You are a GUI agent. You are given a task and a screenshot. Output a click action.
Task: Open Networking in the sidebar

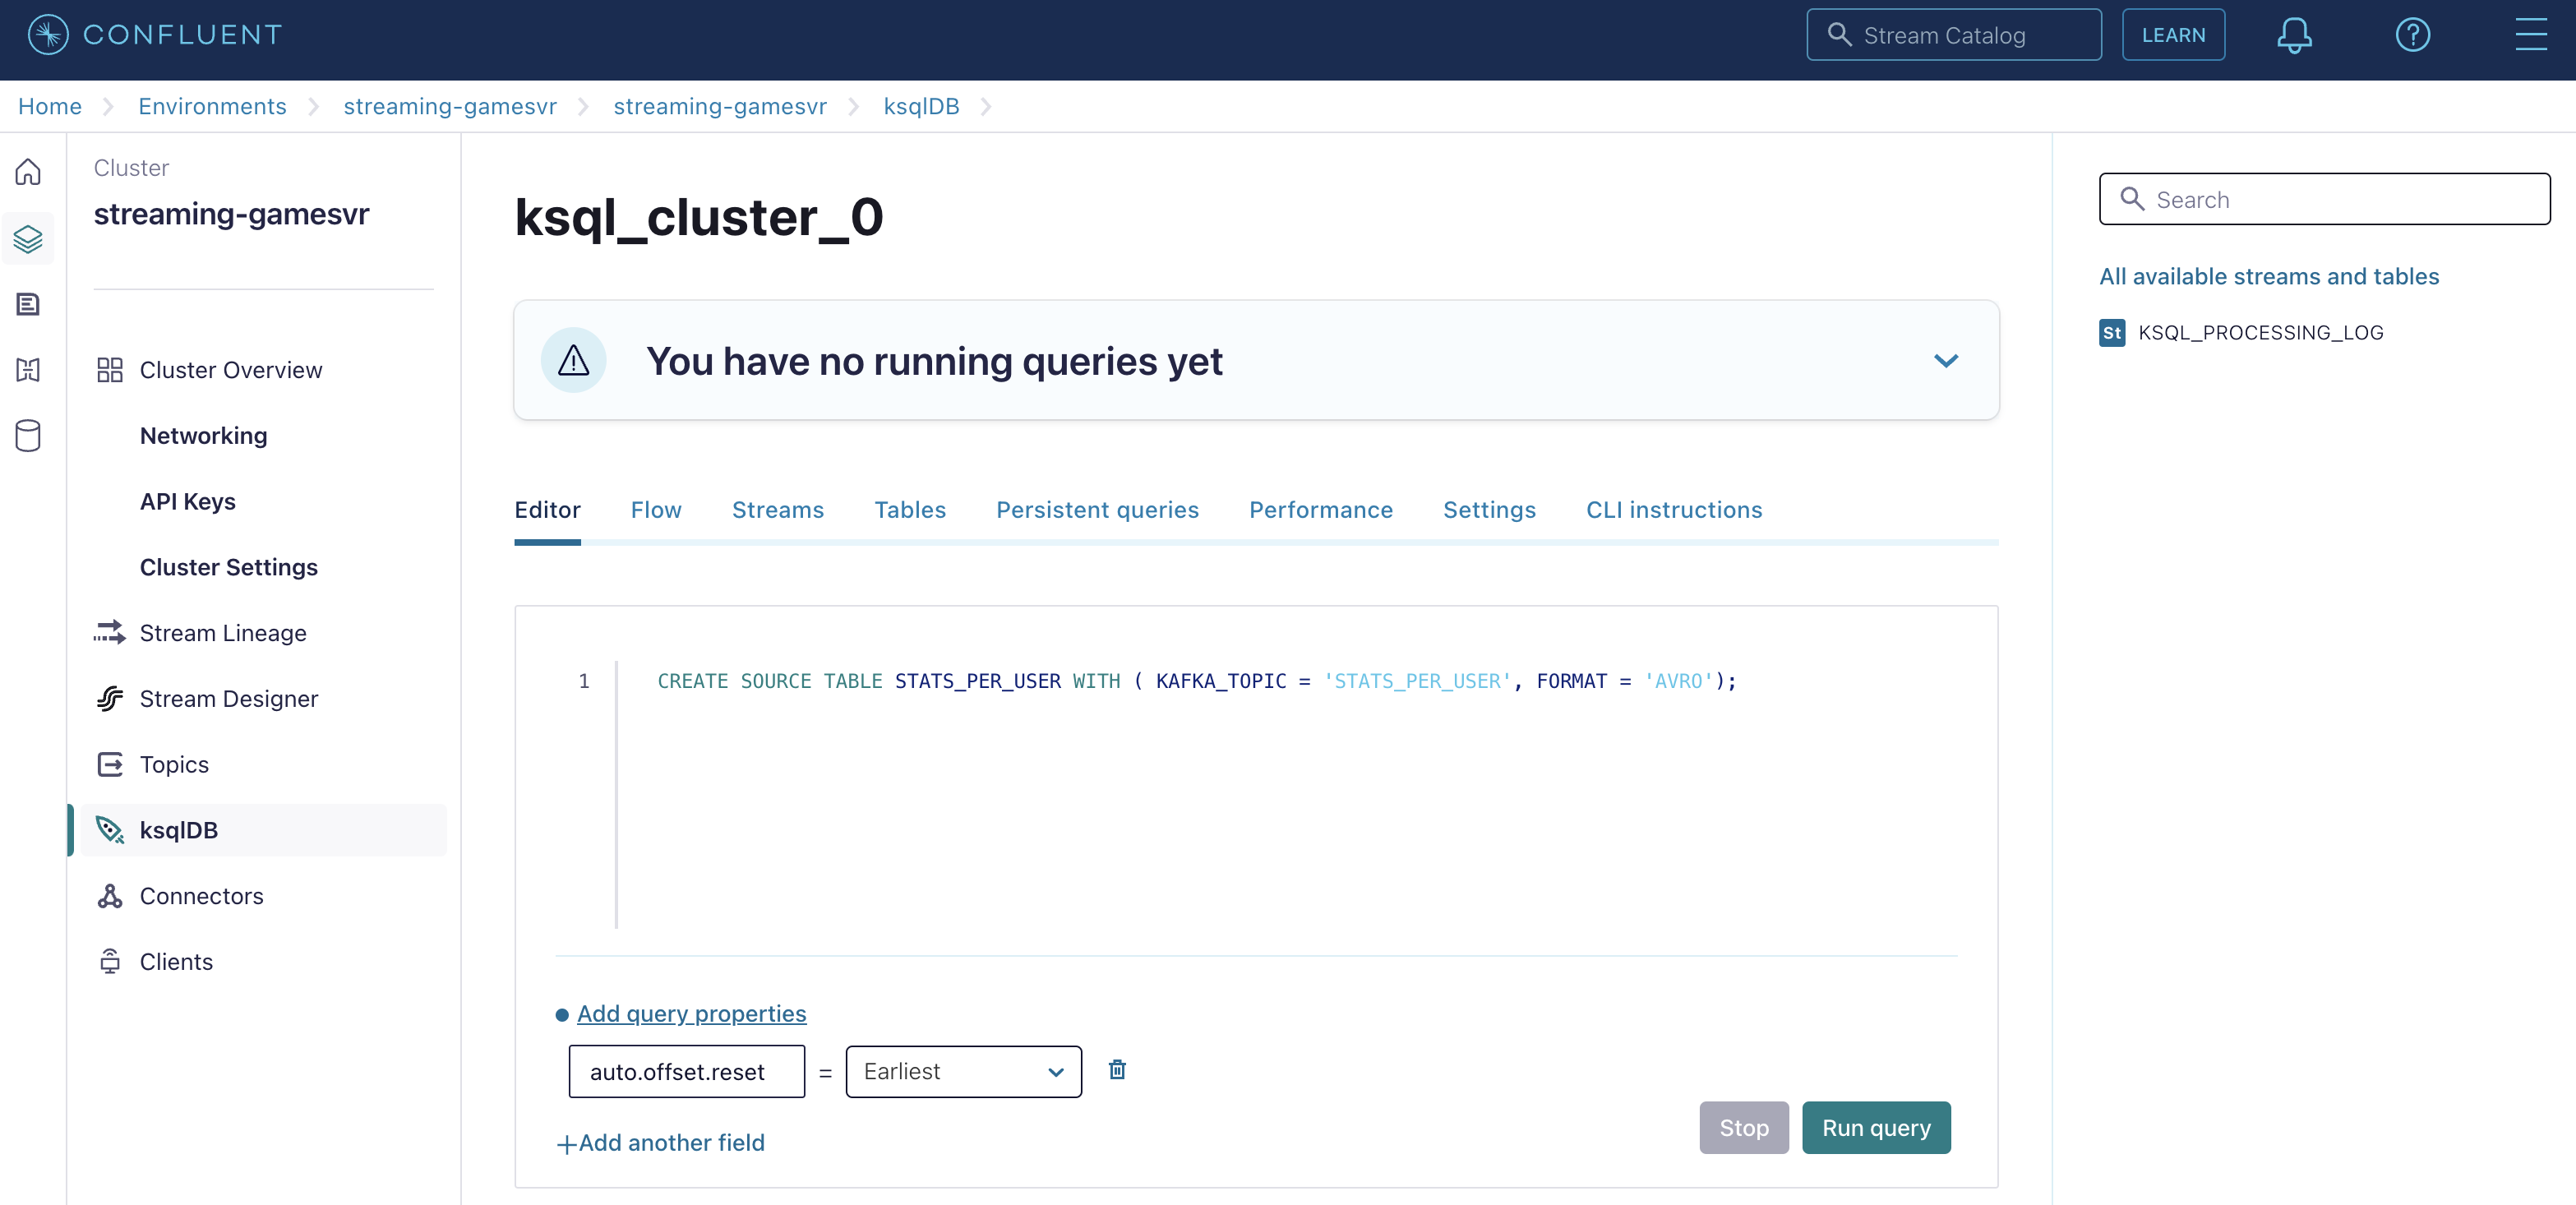(203, 436)
